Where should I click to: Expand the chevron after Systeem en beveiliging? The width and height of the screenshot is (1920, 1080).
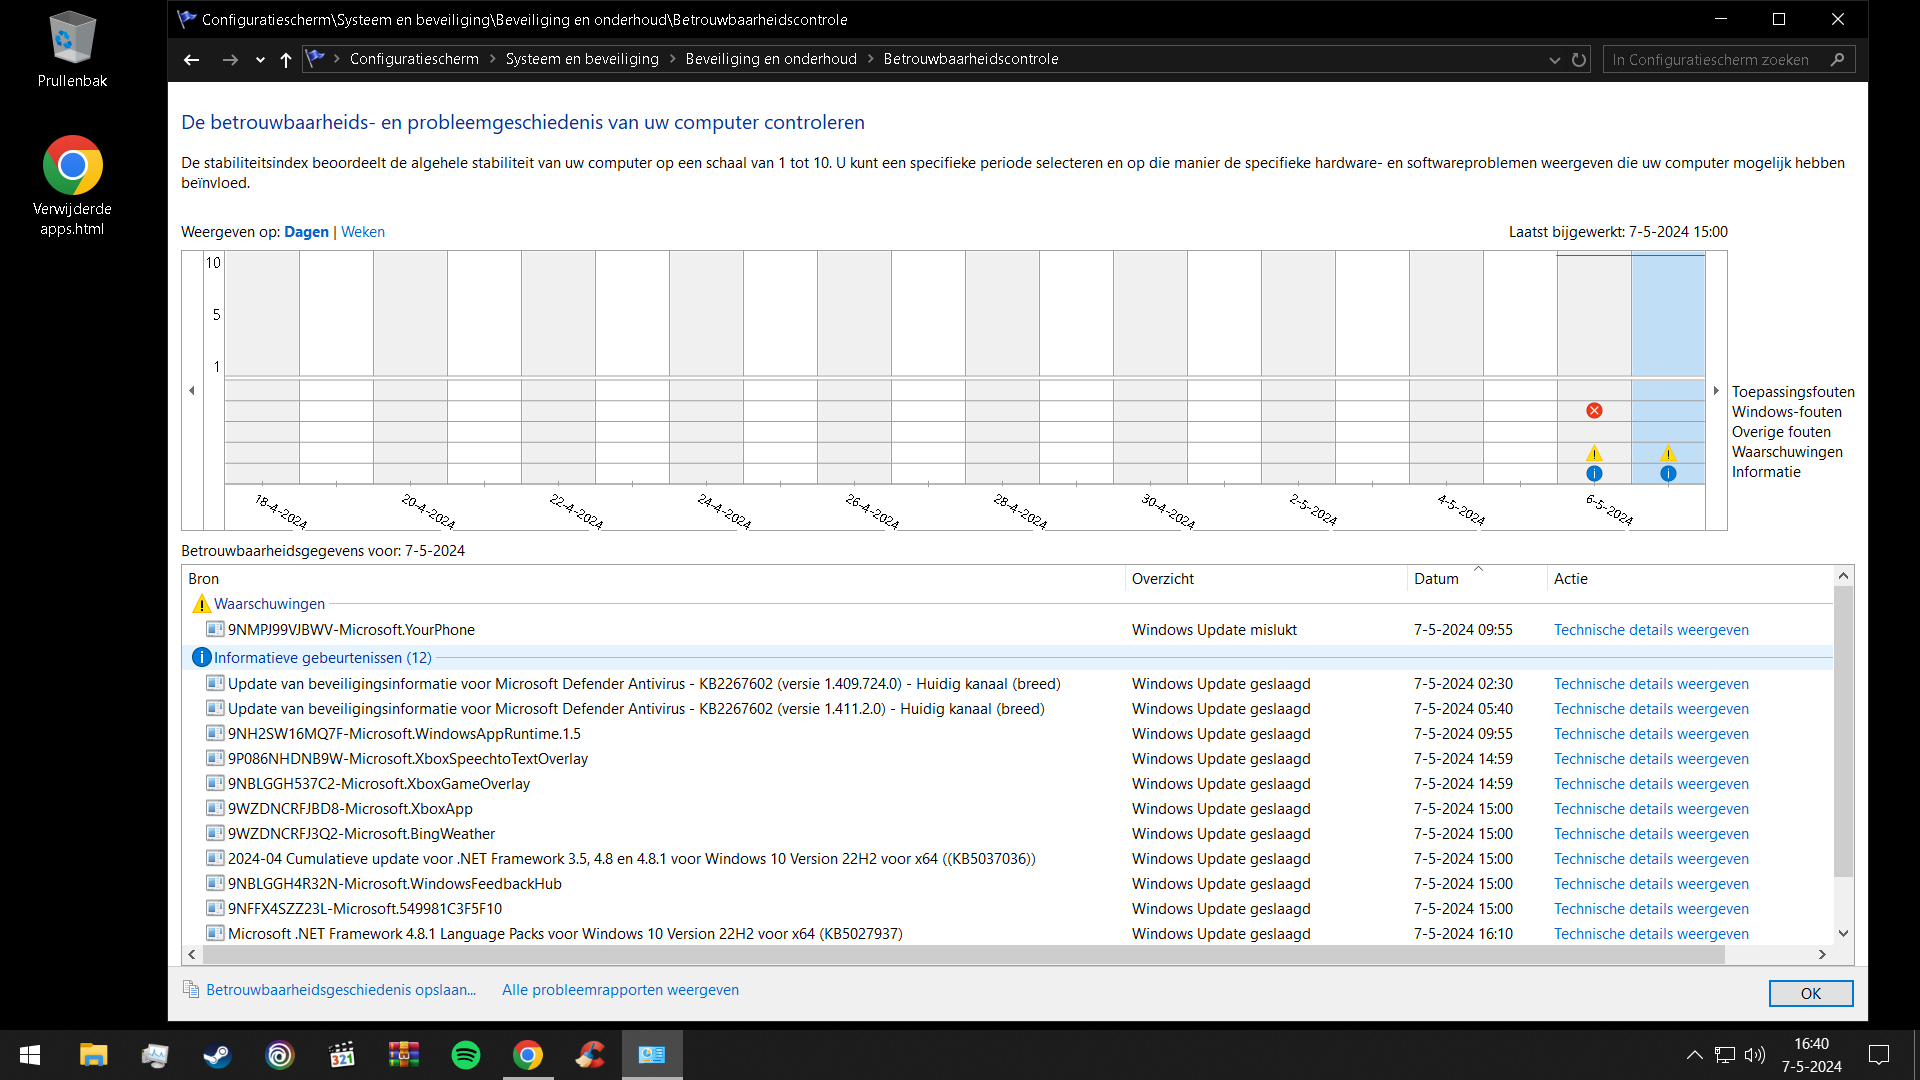pos(673,59)
